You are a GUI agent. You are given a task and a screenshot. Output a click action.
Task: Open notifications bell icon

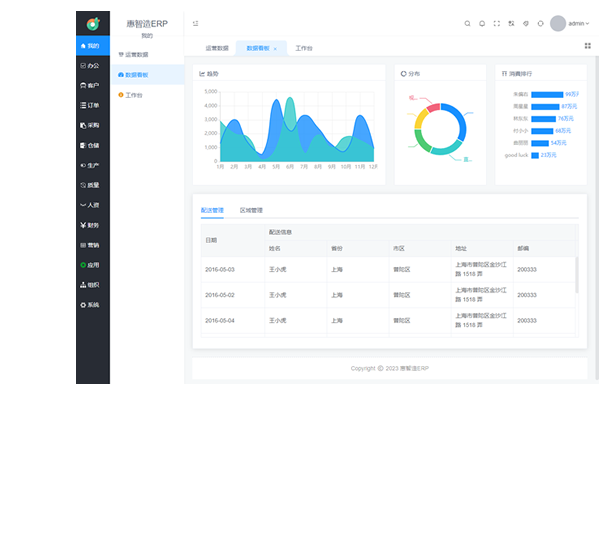(x=482, y=23)
